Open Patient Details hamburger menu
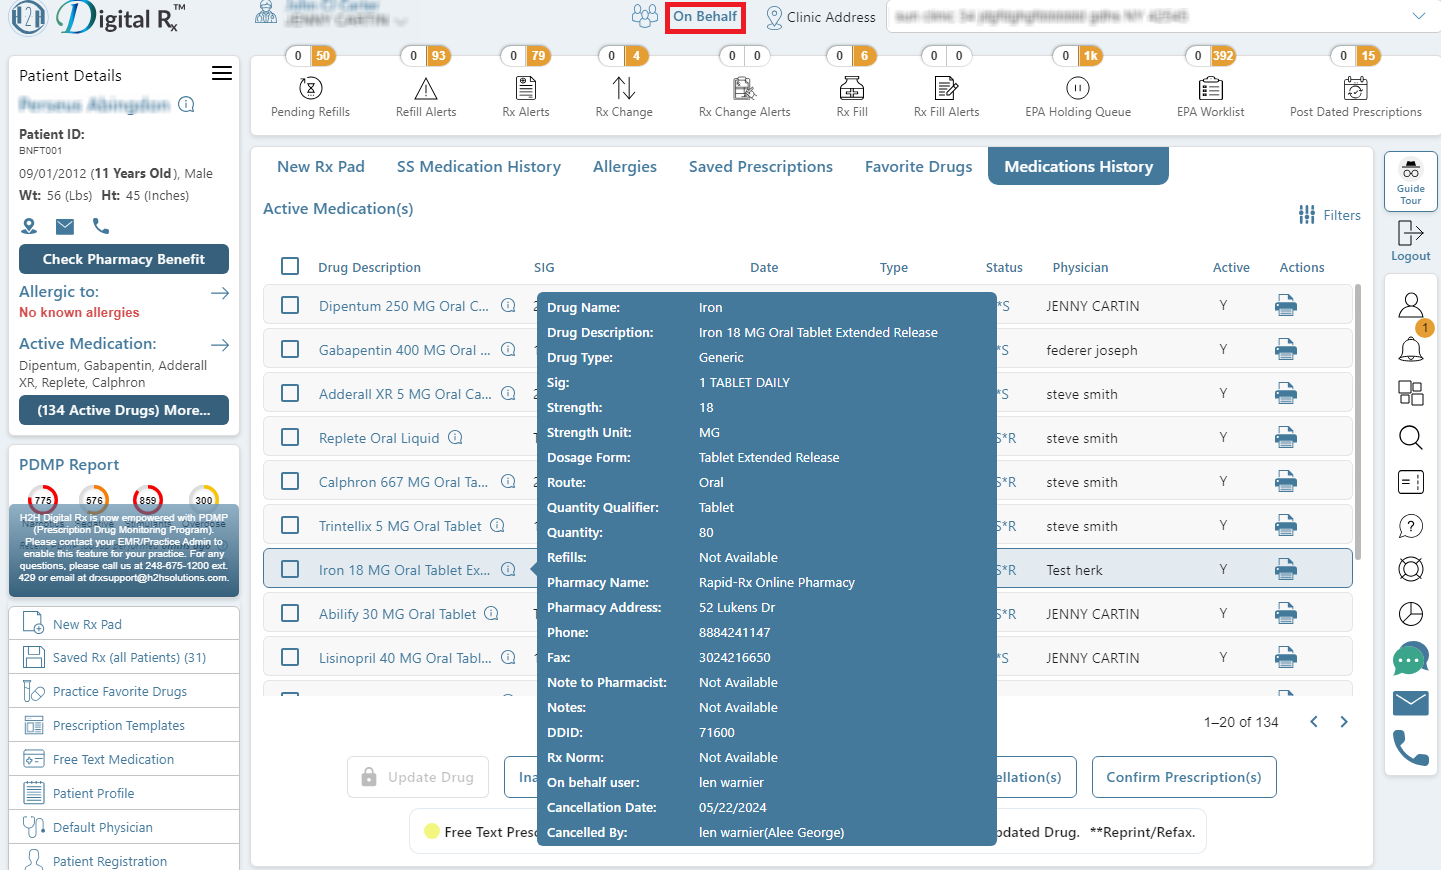The height and width of the screenshot is (870, 1441). tap(222, 74)
